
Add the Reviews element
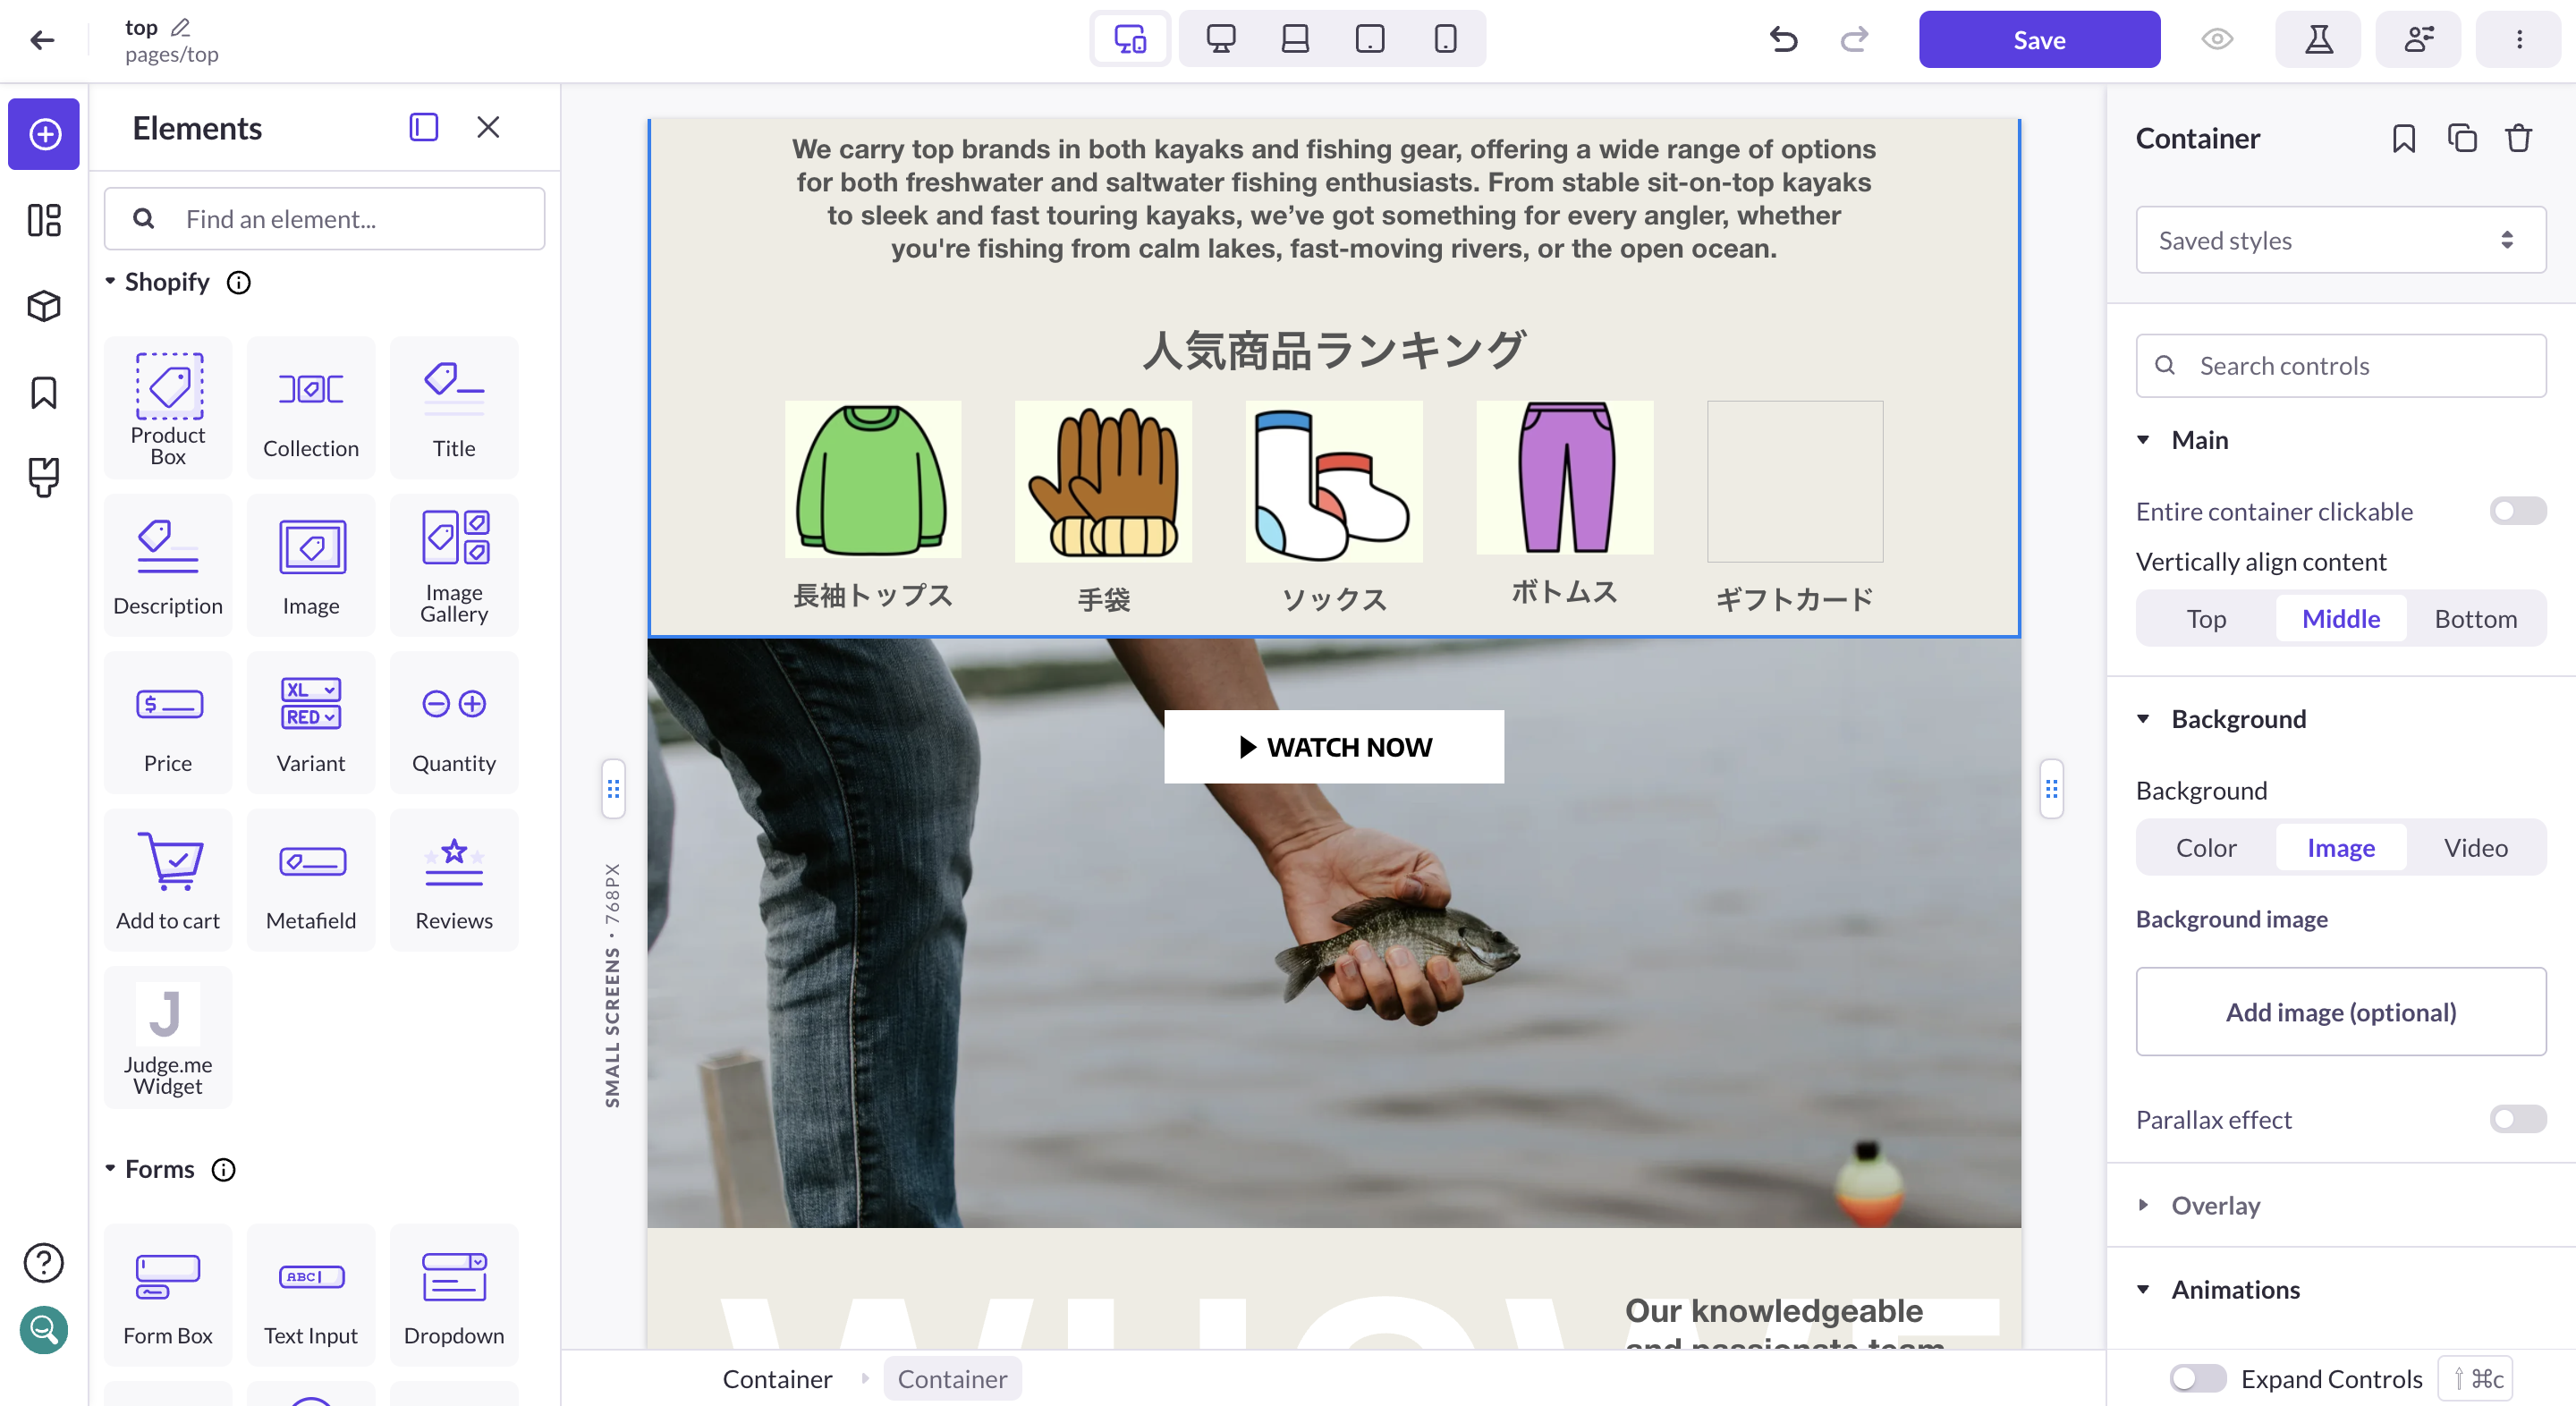click(x=454, y=880)
